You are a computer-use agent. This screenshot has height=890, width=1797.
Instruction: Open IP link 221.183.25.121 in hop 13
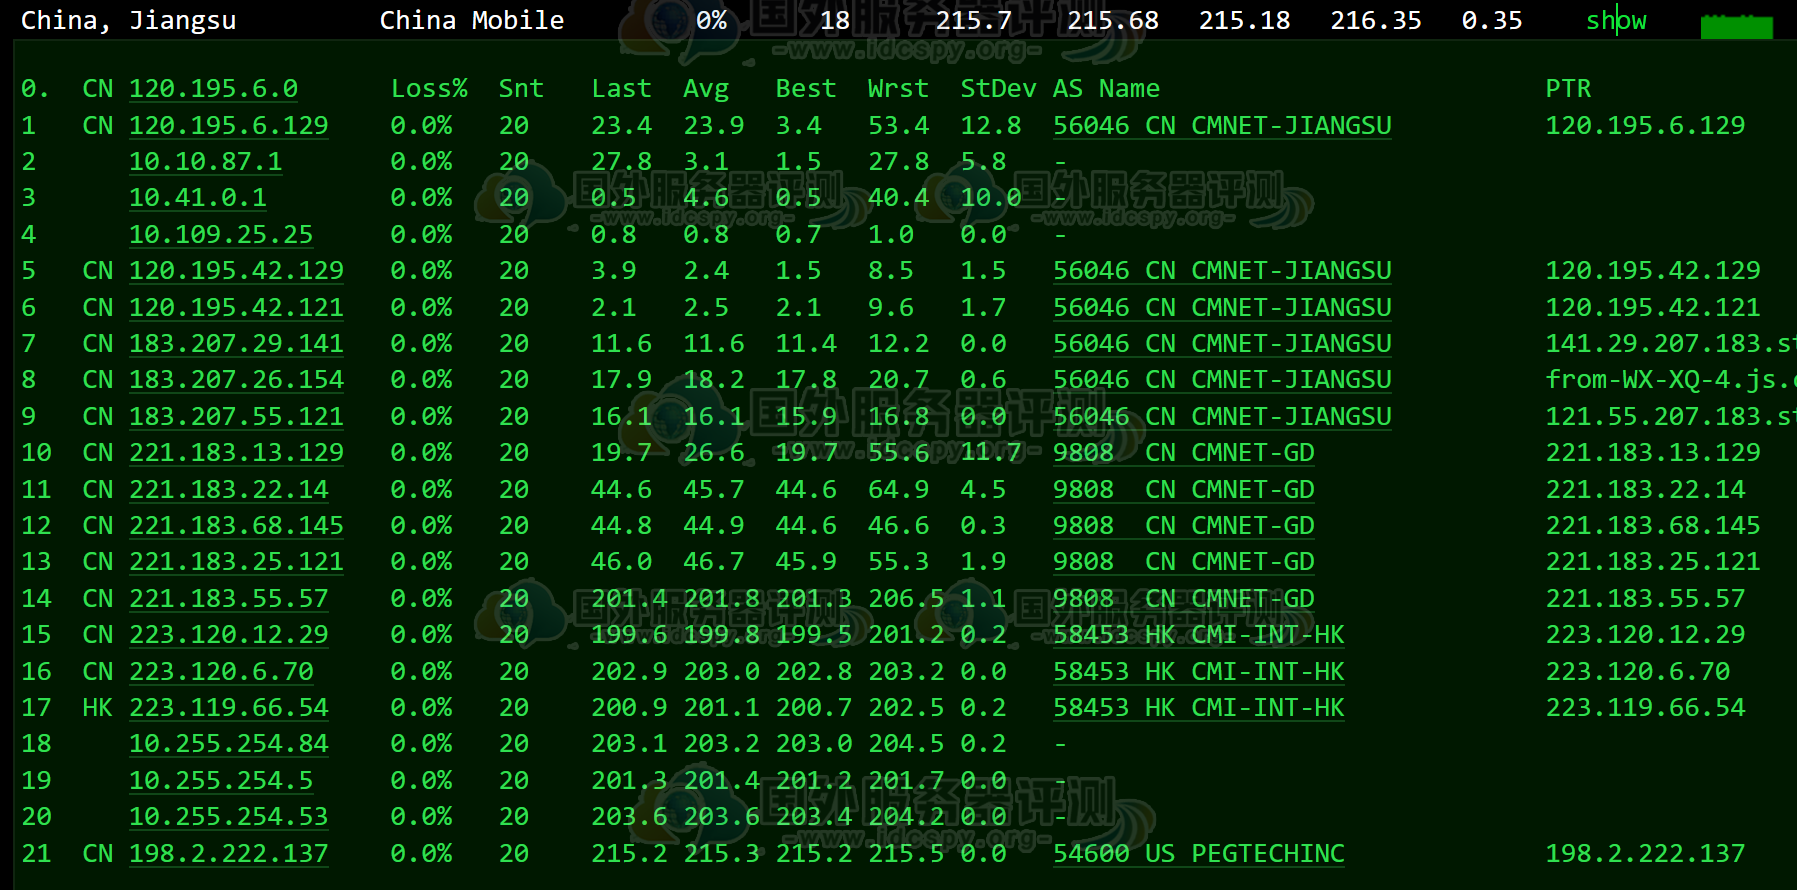[x=236, y=562]
